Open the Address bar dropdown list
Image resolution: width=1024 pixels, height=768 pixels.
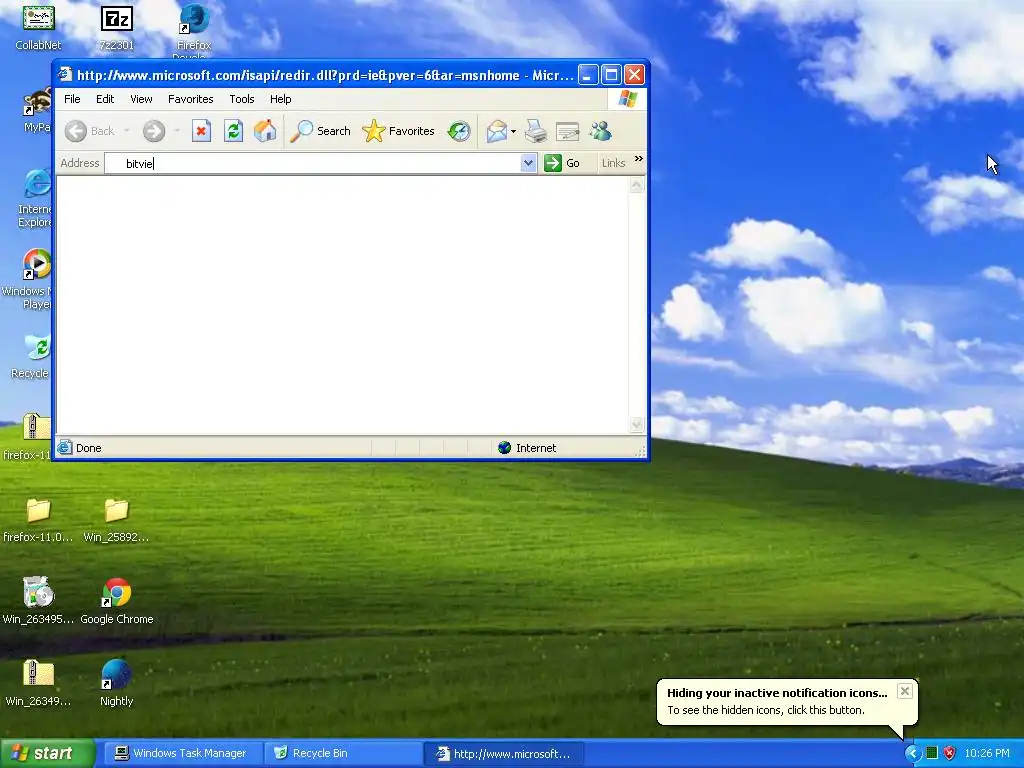[528, 163]
